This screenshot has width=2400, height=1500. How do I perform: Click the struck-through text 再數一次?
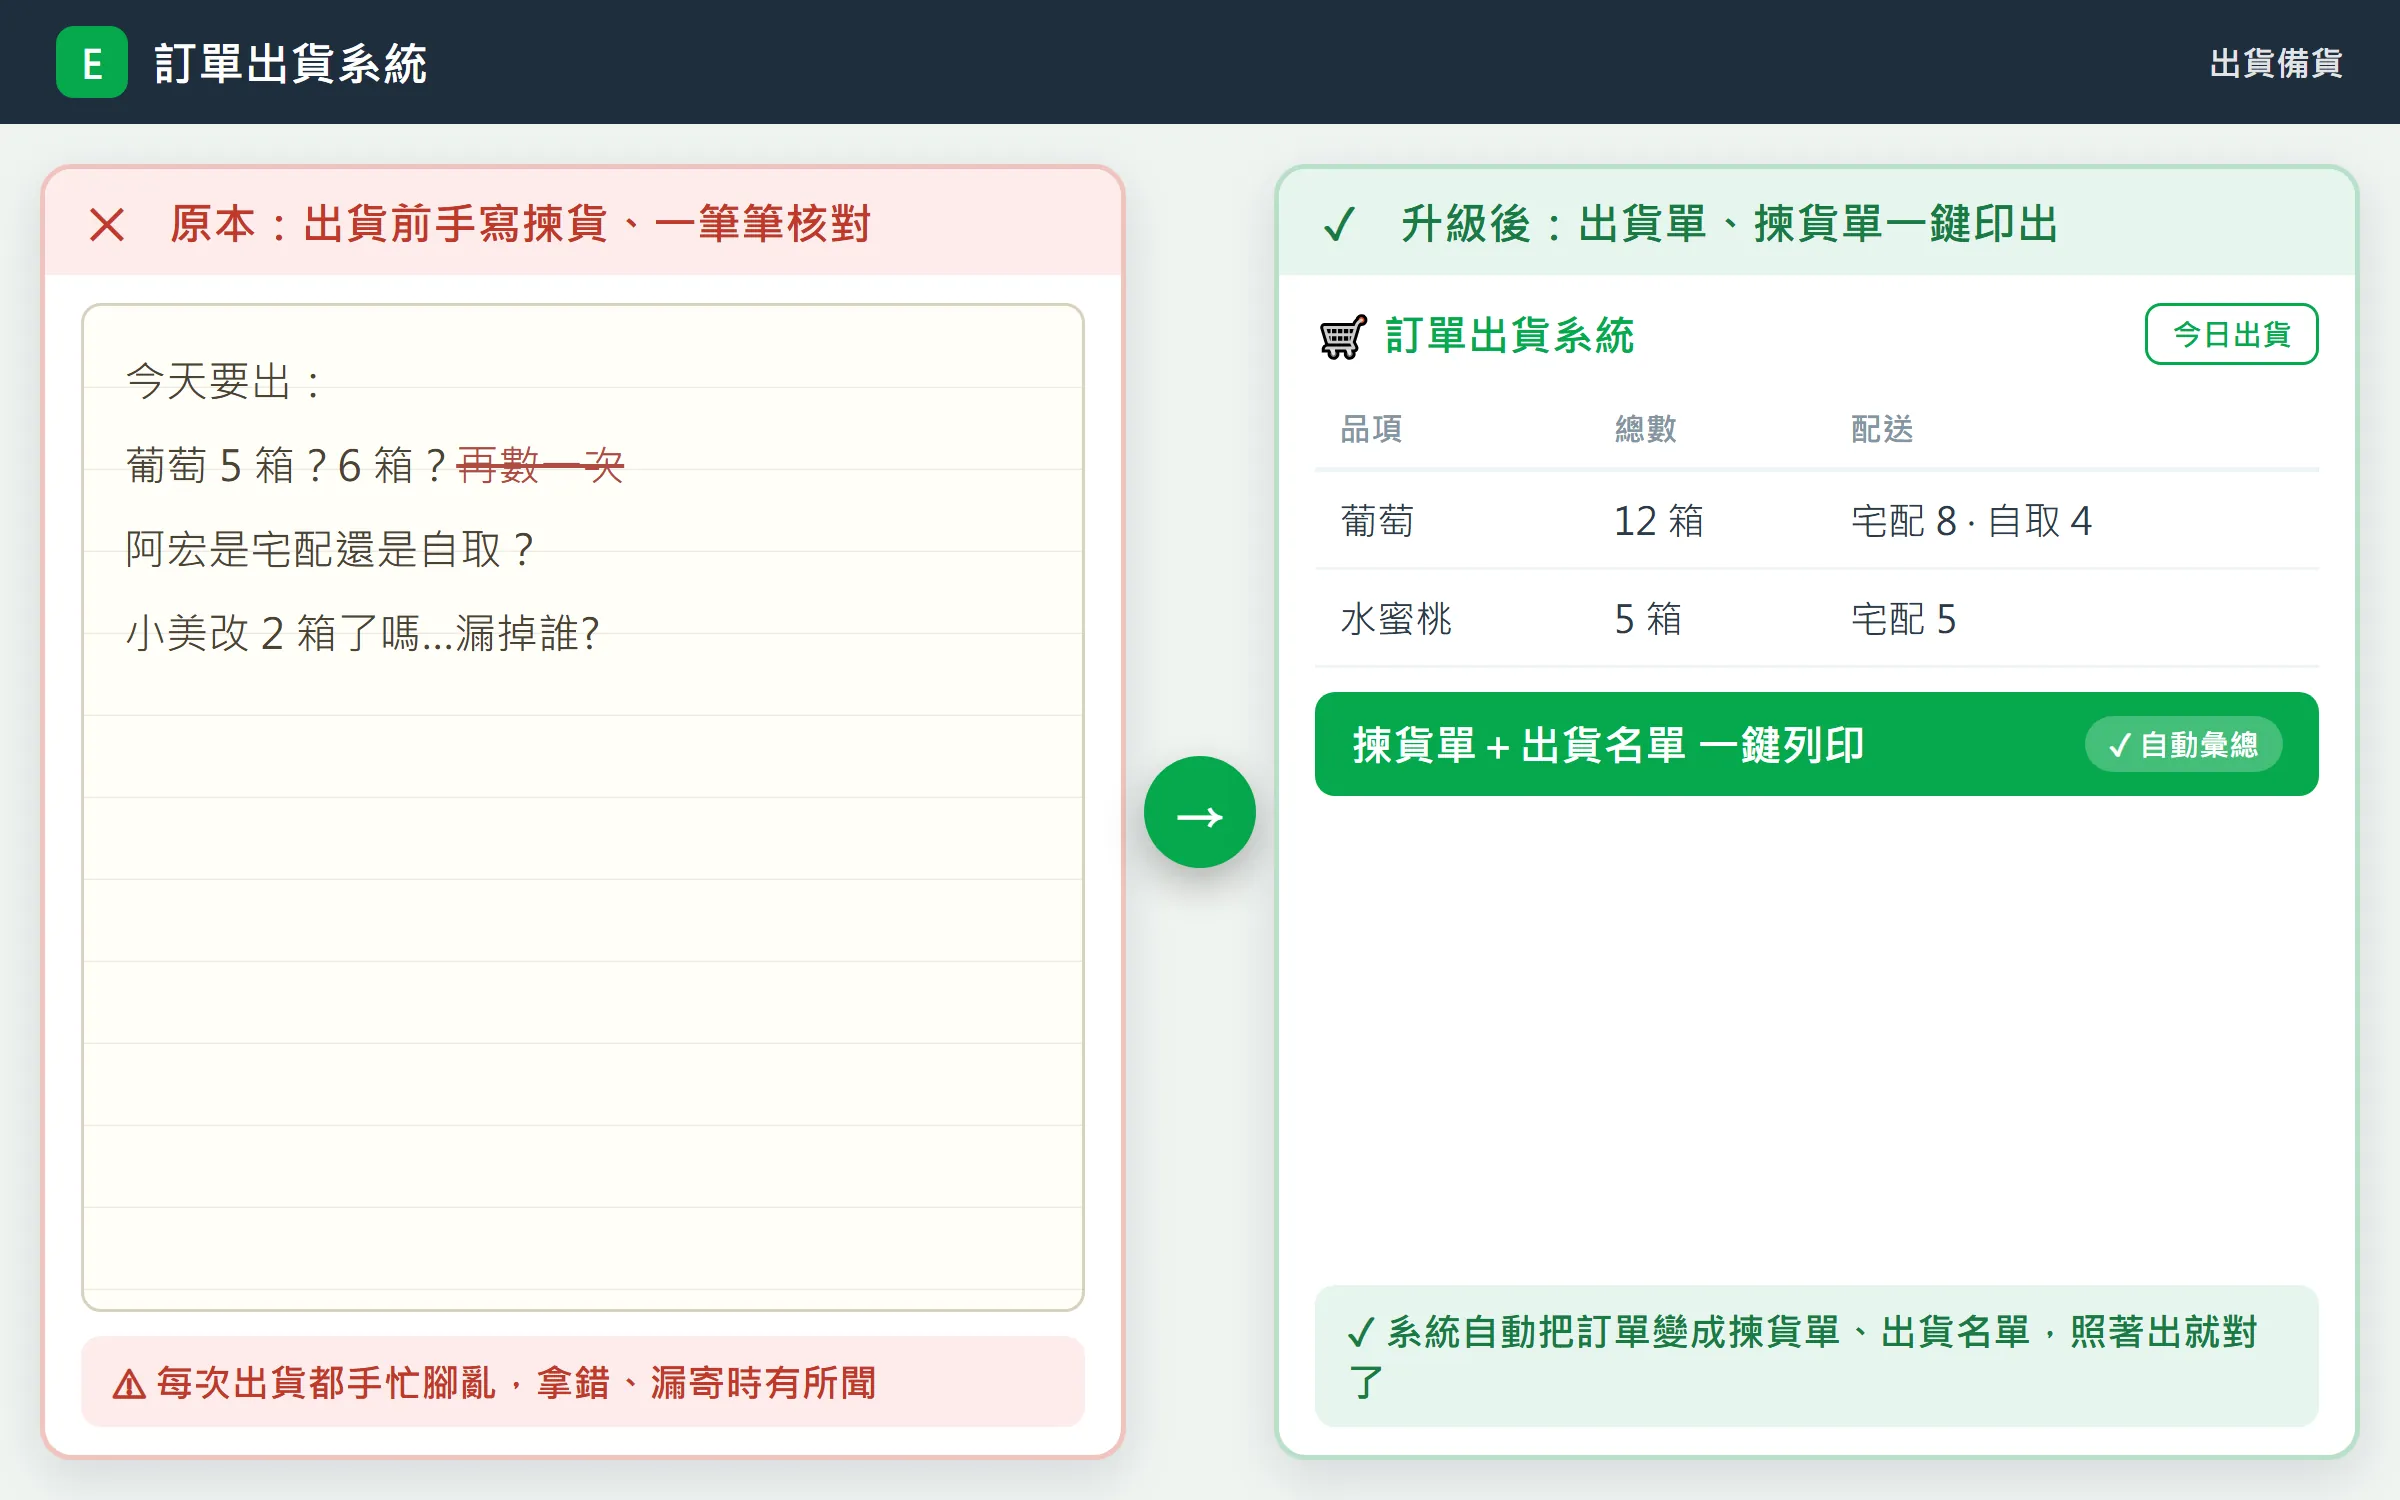pos(540,465)
